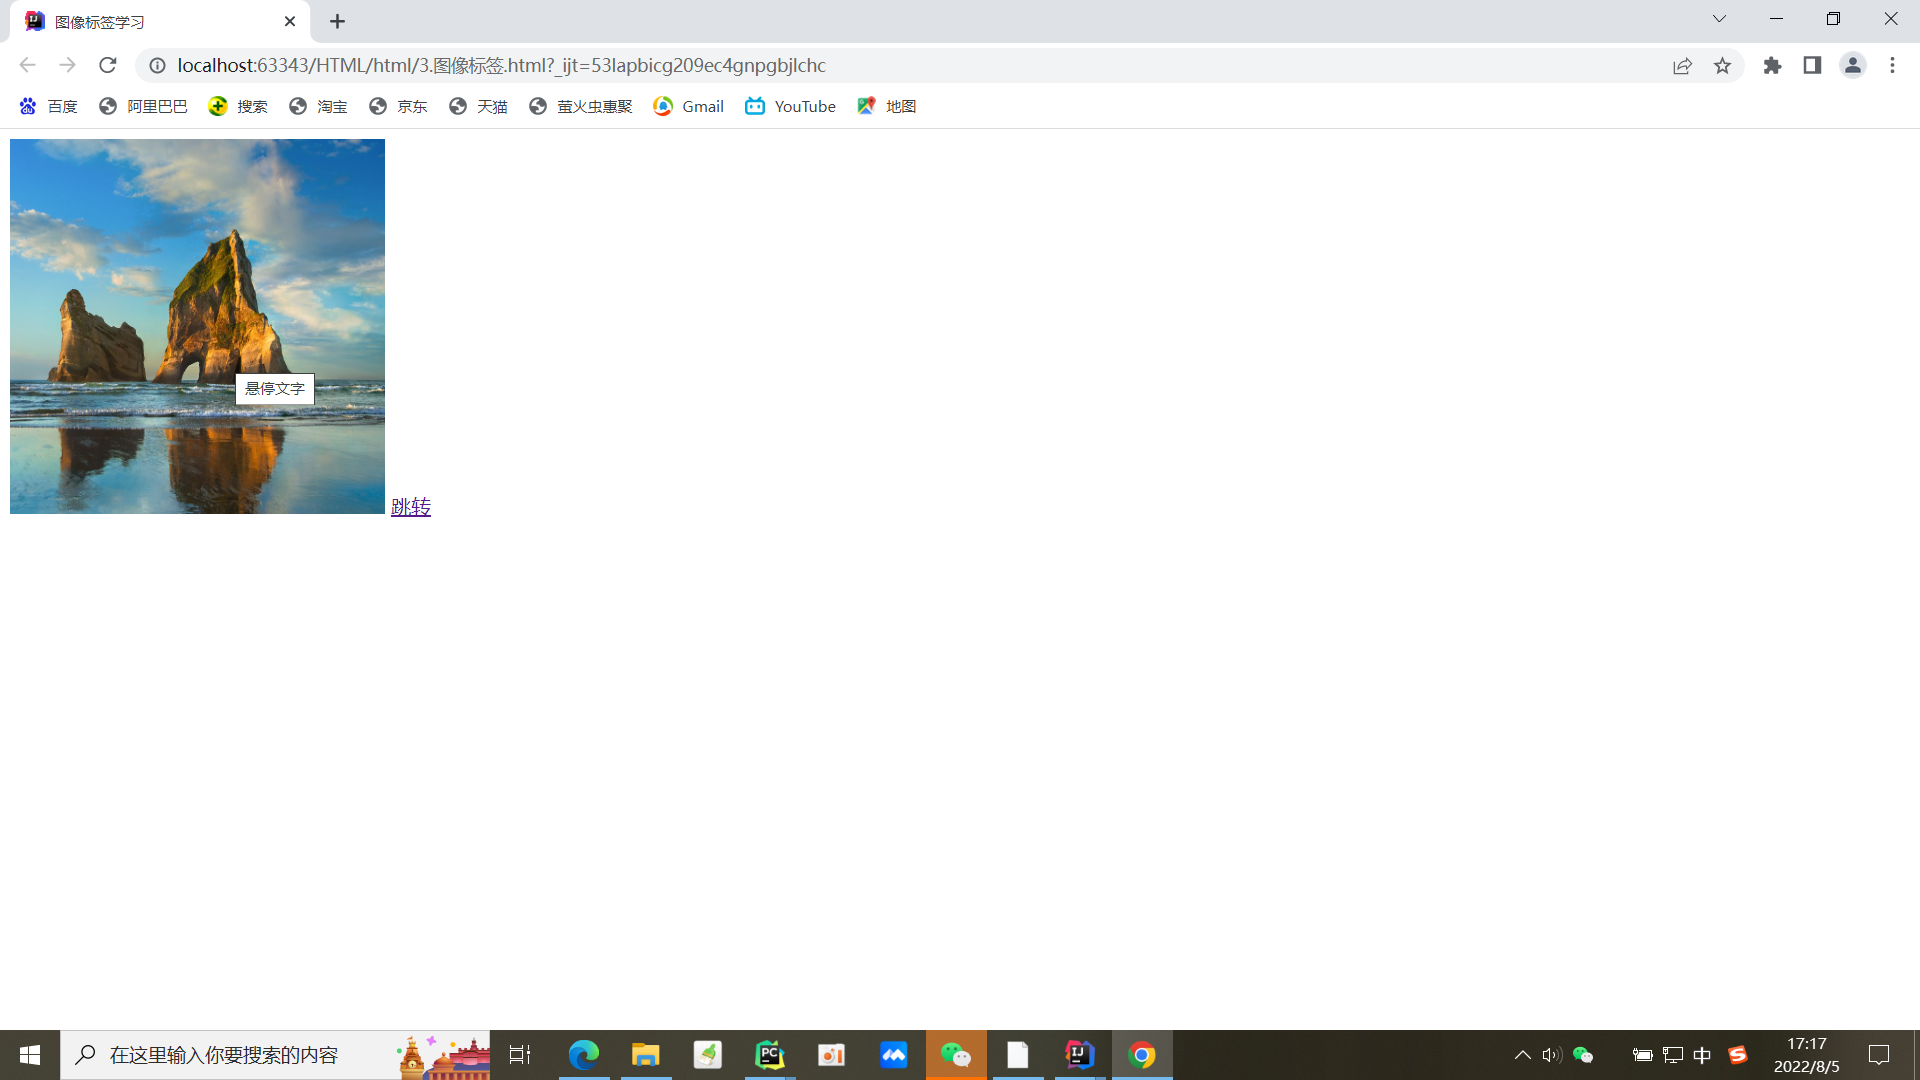1920x1080 pixels.
Task: Open IntelliJ IDEA from taskbar
Action: tap(1080, 1055)
